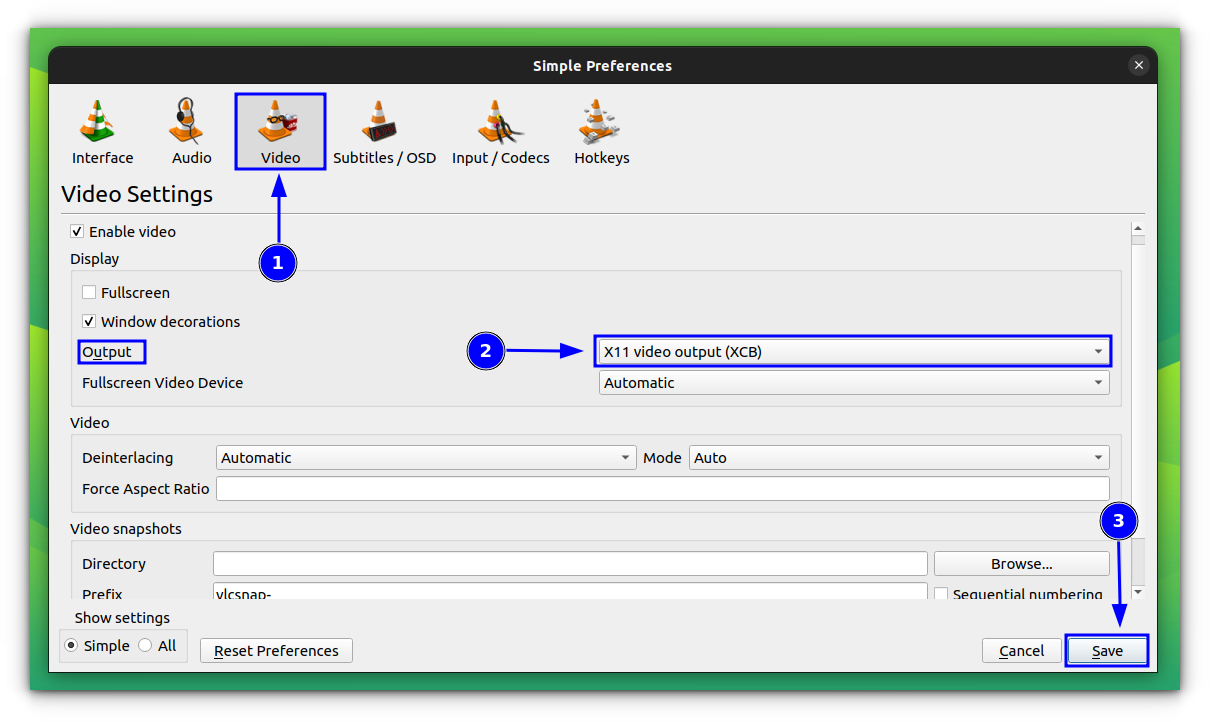The width and height of the screenshot is (1210, 722).
Task: Disable Window decorations
Action: (x=89, y=321)
